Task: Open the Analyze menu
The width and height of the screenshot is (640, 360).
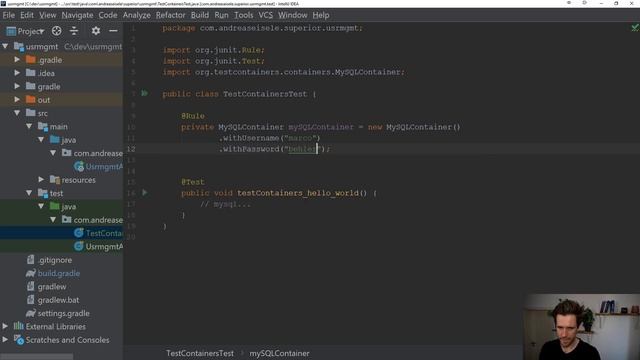Action: [x=137, y=15]
